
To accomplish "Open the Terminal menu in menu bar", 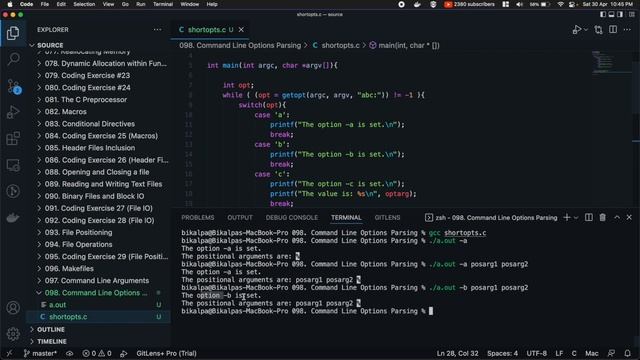I will [x=162, y=4].
